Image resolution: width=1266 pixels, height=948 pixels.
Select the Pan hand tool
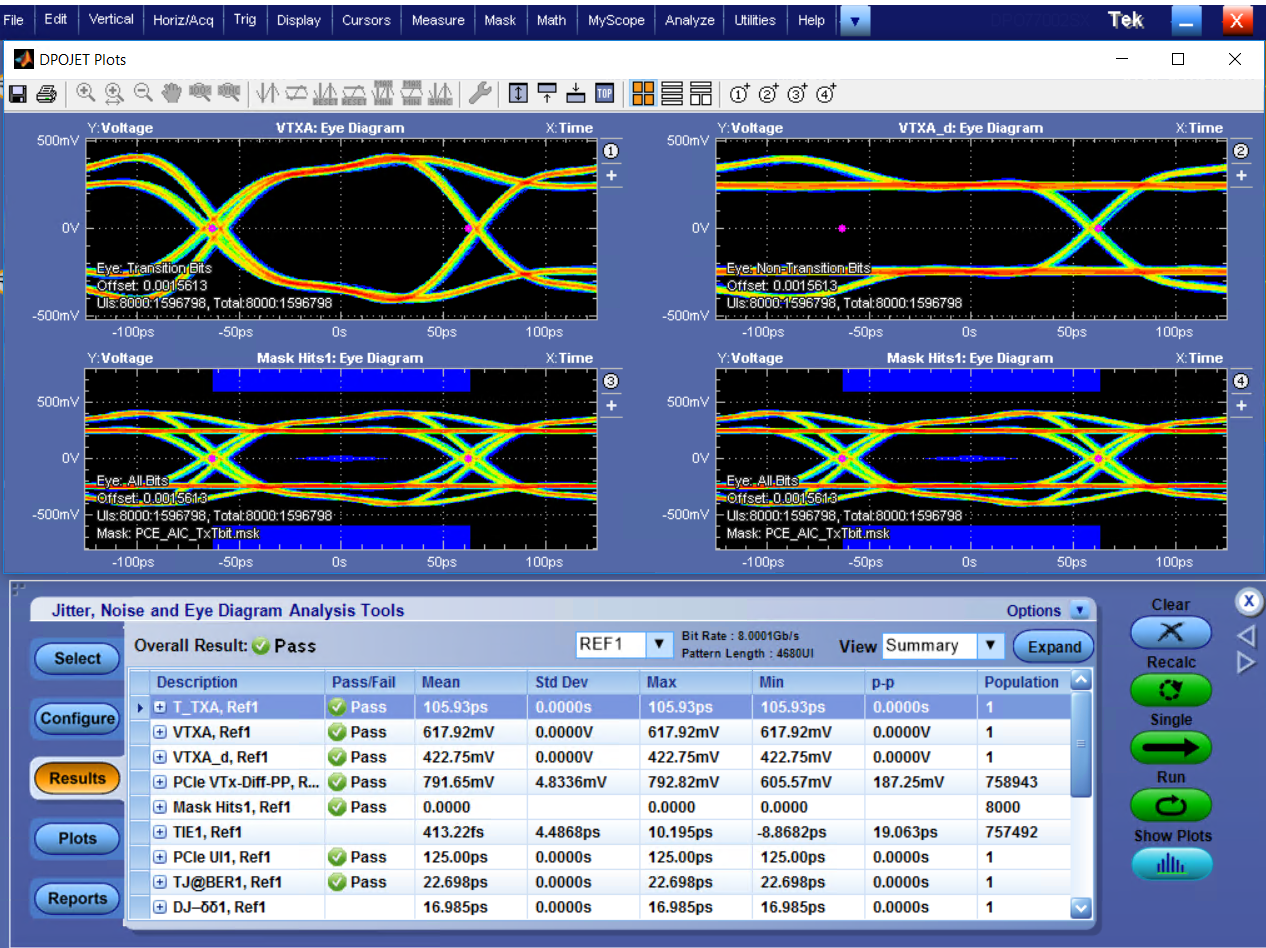(x=171, y=93)
